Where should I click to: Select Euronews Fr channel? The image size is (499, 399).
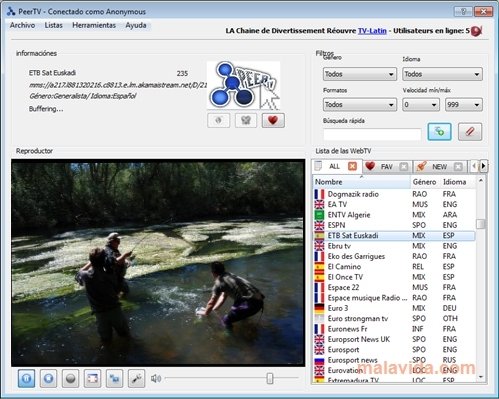394,329
